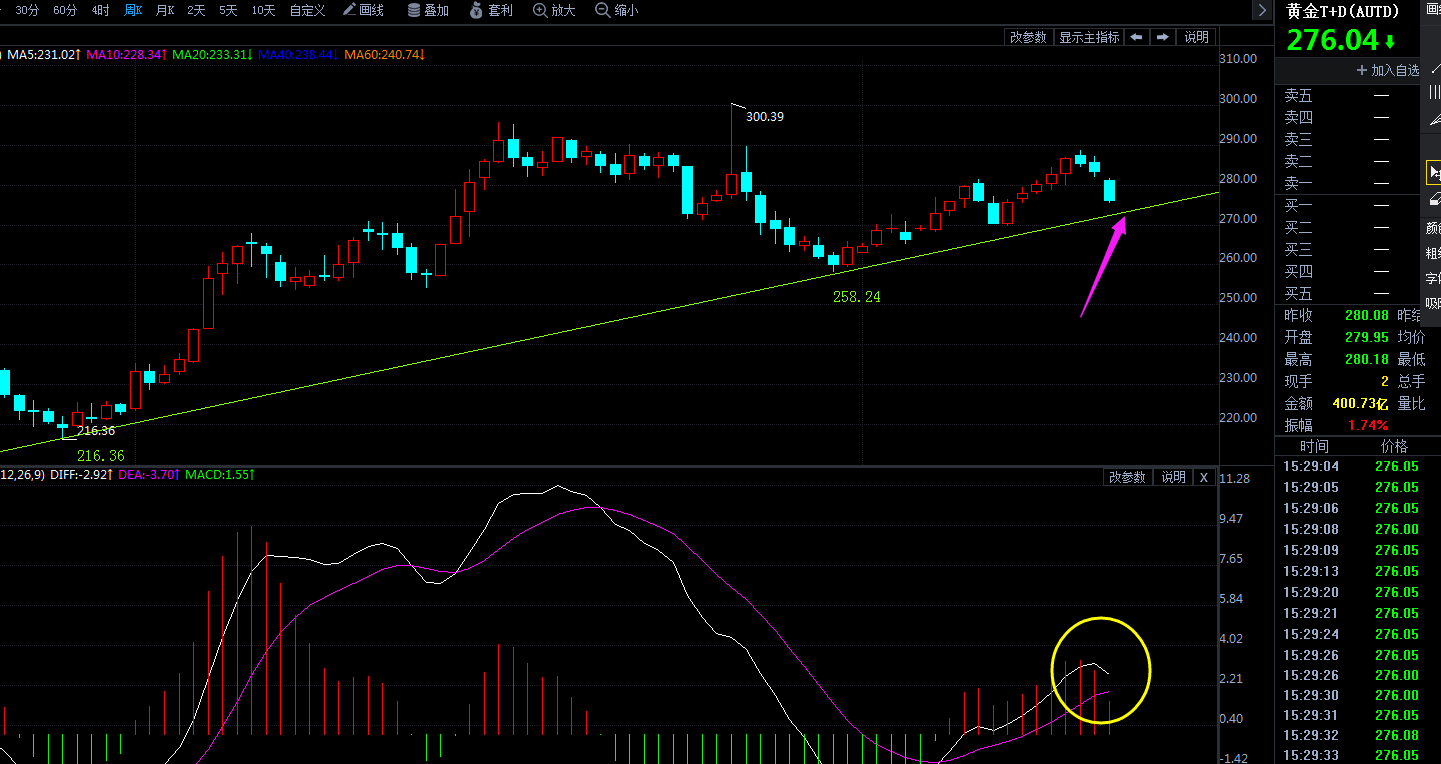Viewport: 1441px width, 764px height.
Task: Click the 258.24 low price label
Action: 857,297
